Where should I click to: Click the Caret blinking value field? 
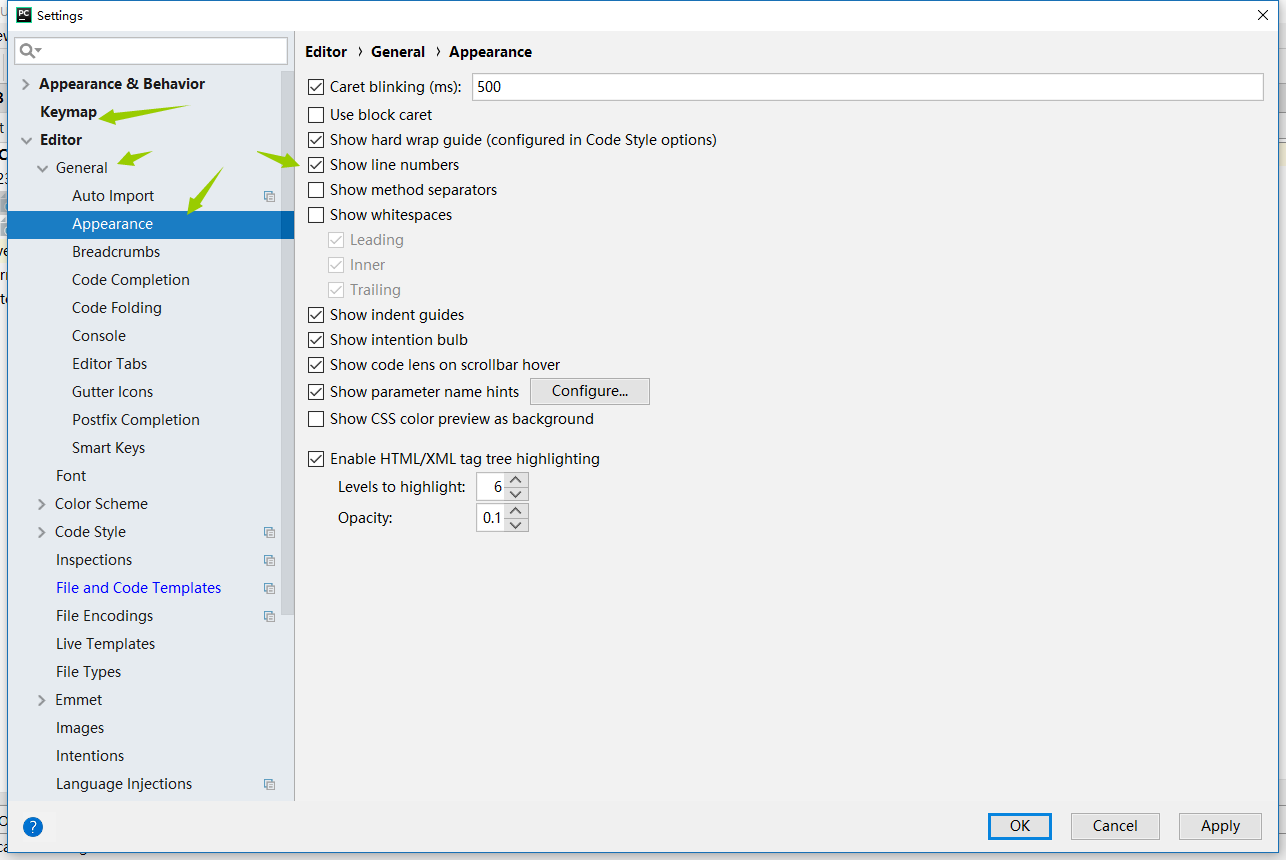[x=866, y=87]
